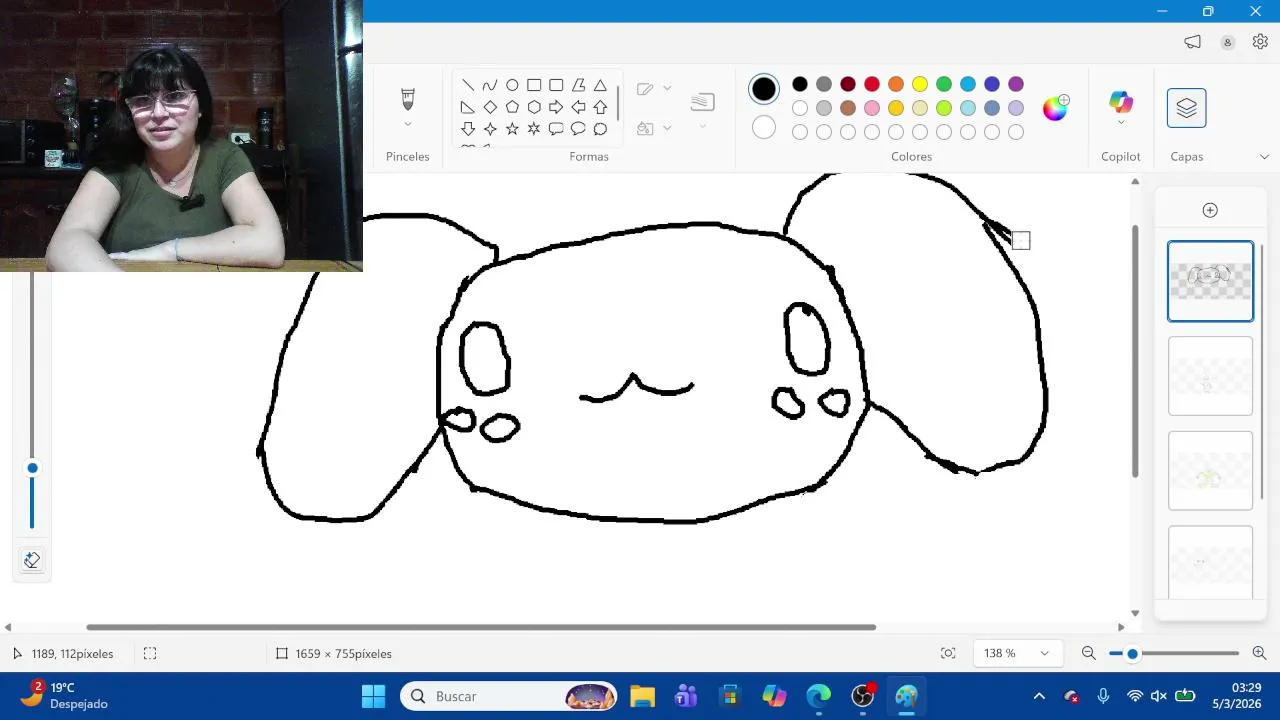The height and width of the screenshot is (720, 1280).
Task: Pick the purple color swatch
Action: tap(1016, 84)
